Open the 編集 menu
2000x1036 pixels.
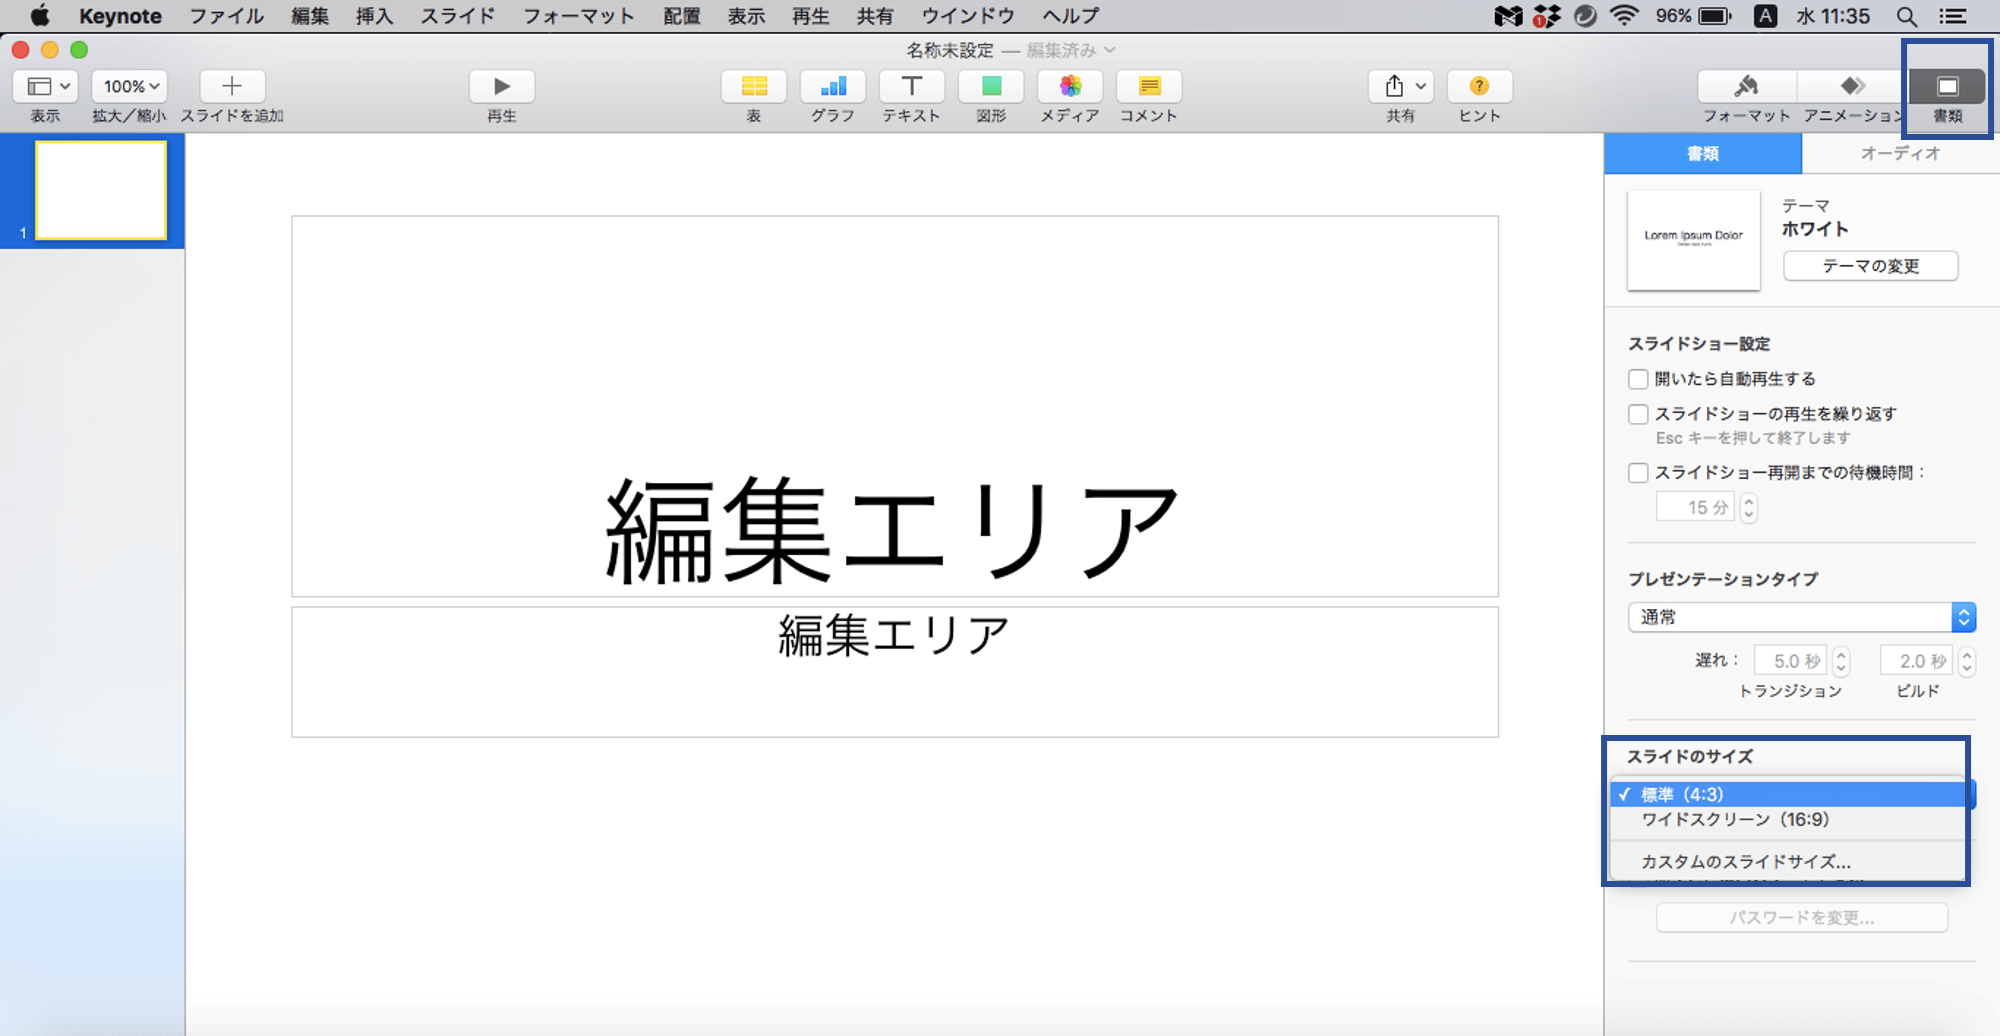310,16
